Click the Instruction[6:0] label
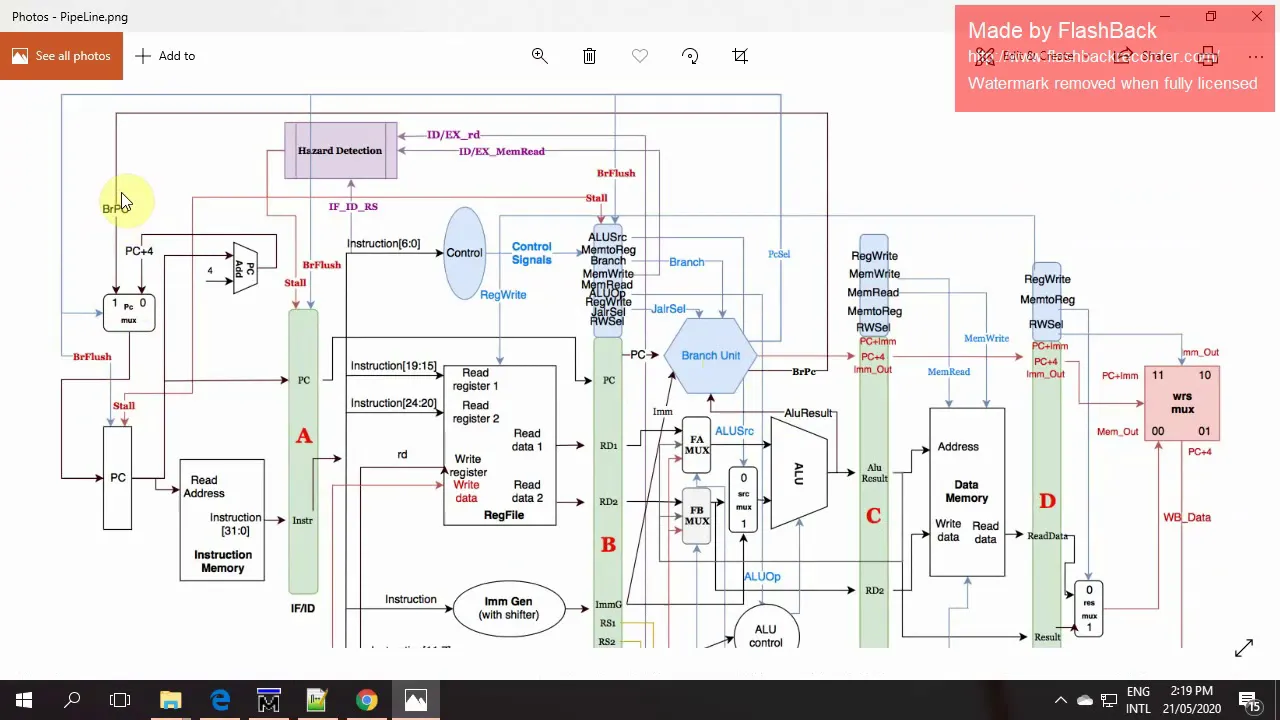Image resolution: width=1280 pixels, height=720 pixels. click(383, 243)
